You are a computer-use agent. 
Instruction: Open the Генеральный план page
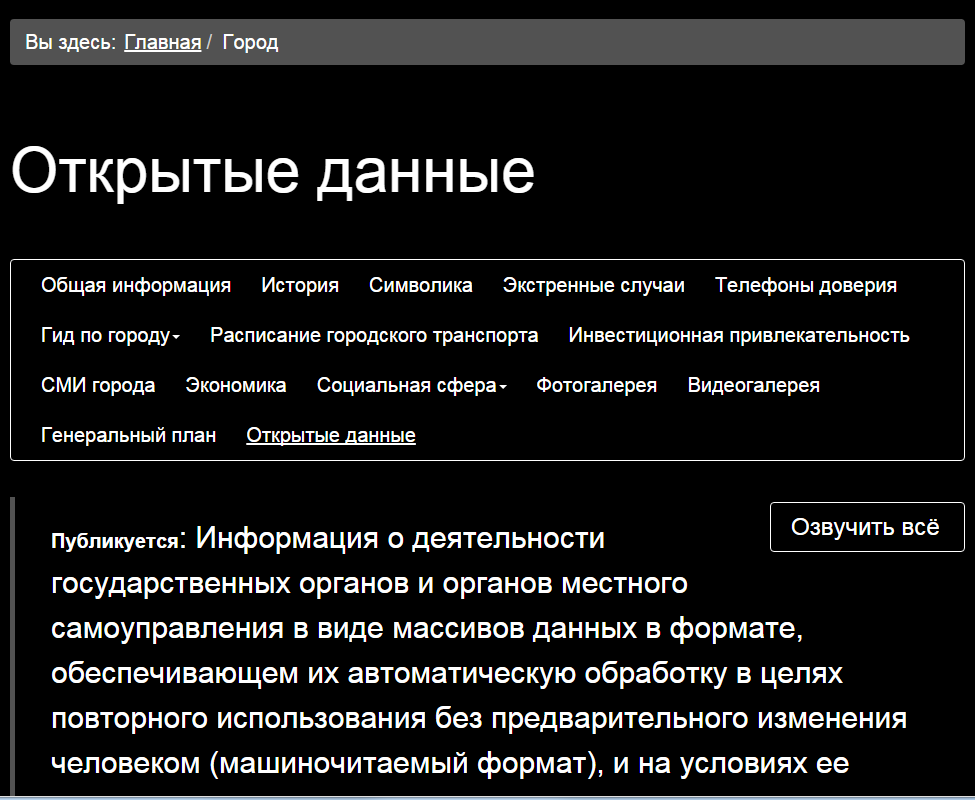coord(128,435)
